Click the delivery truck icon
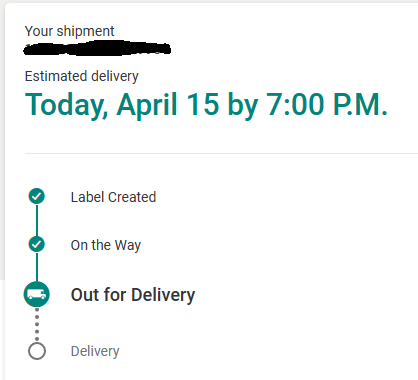The image size is (418, 380). pos(37,294)
